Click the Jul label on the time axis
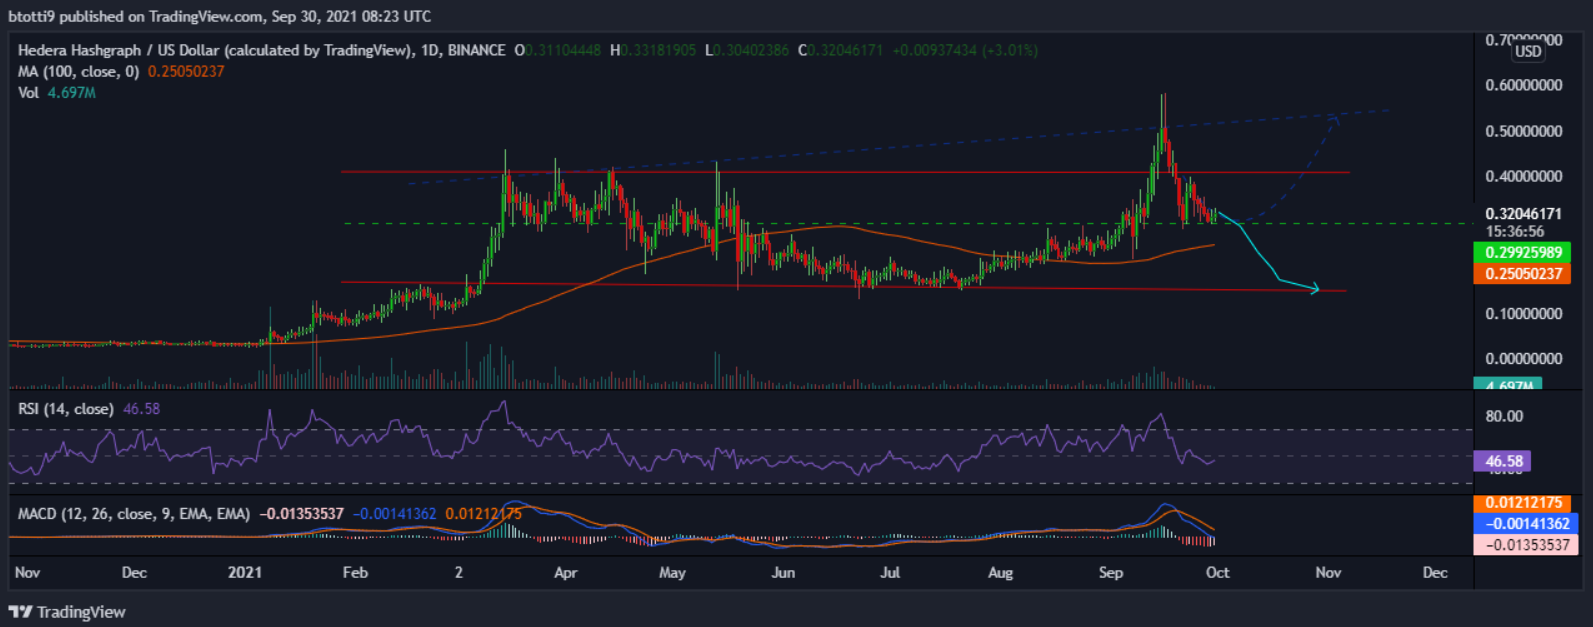The image size is (1593, 627). [890, 572]
